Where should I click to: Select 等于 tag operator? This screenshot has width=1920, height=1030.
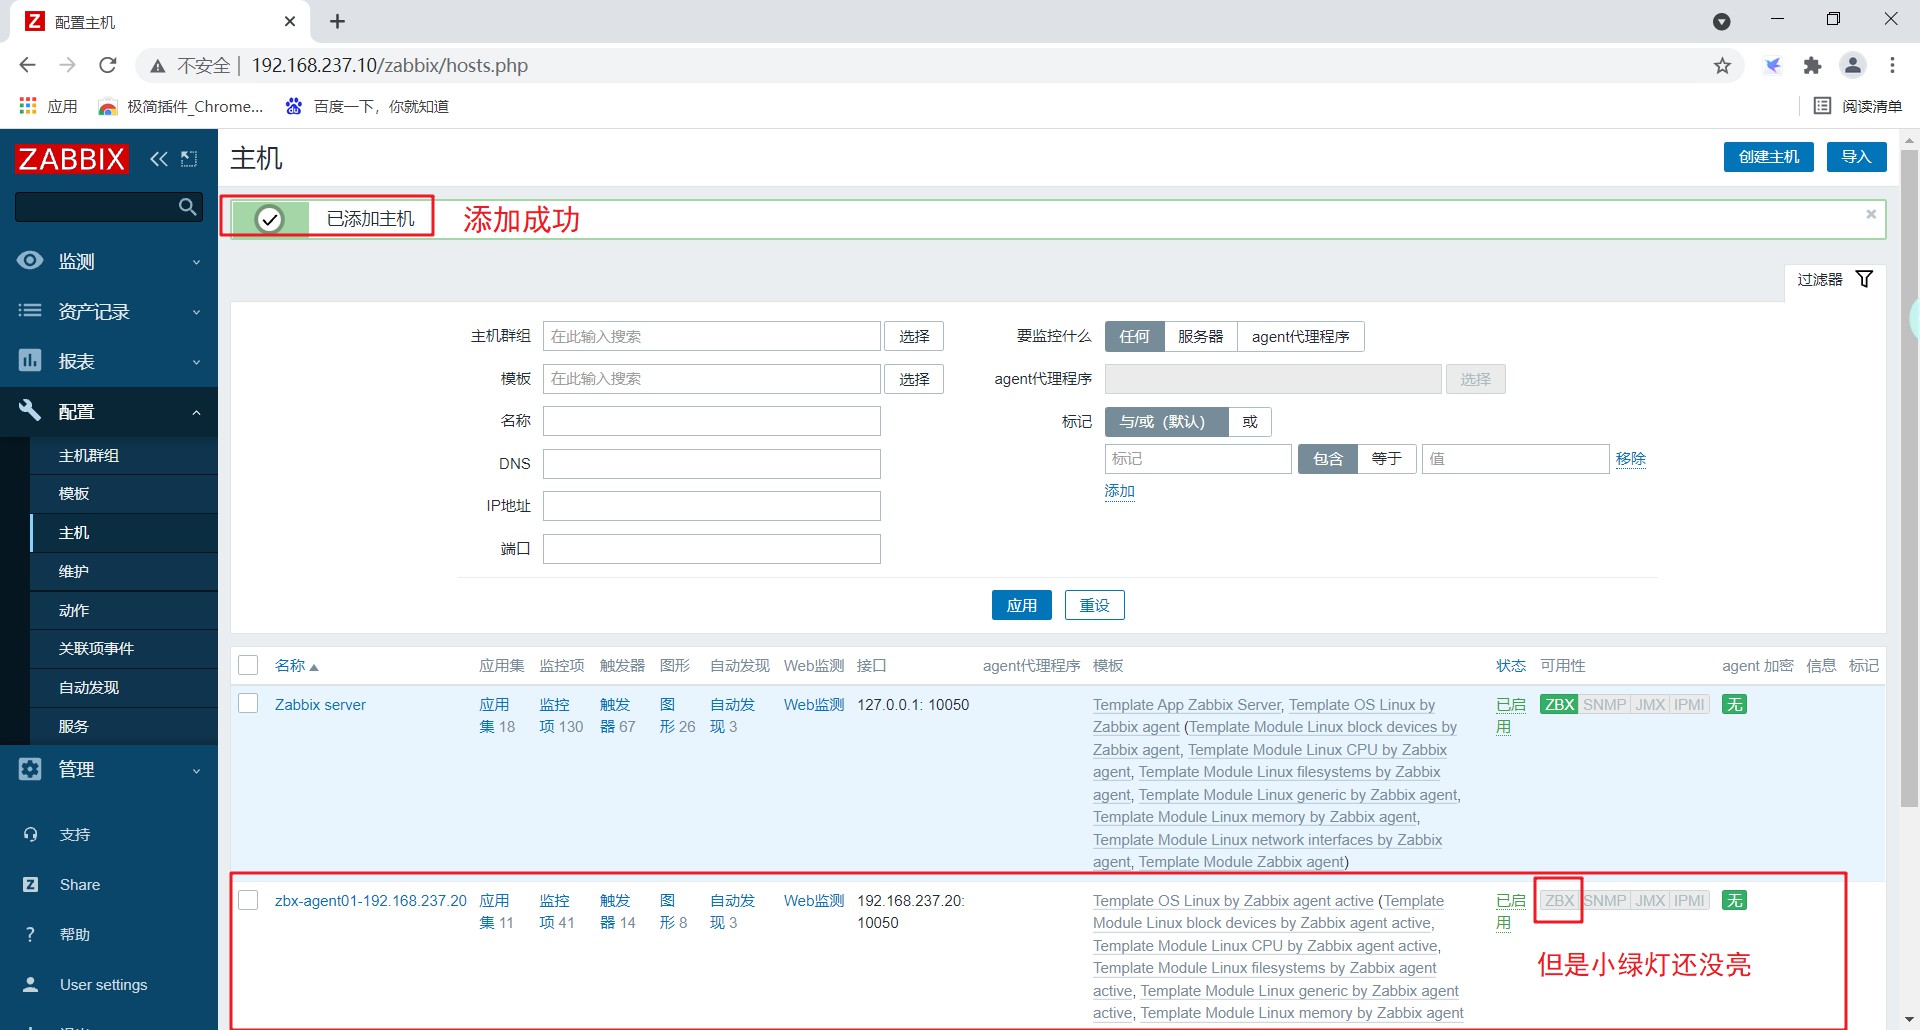[1386, 459]
